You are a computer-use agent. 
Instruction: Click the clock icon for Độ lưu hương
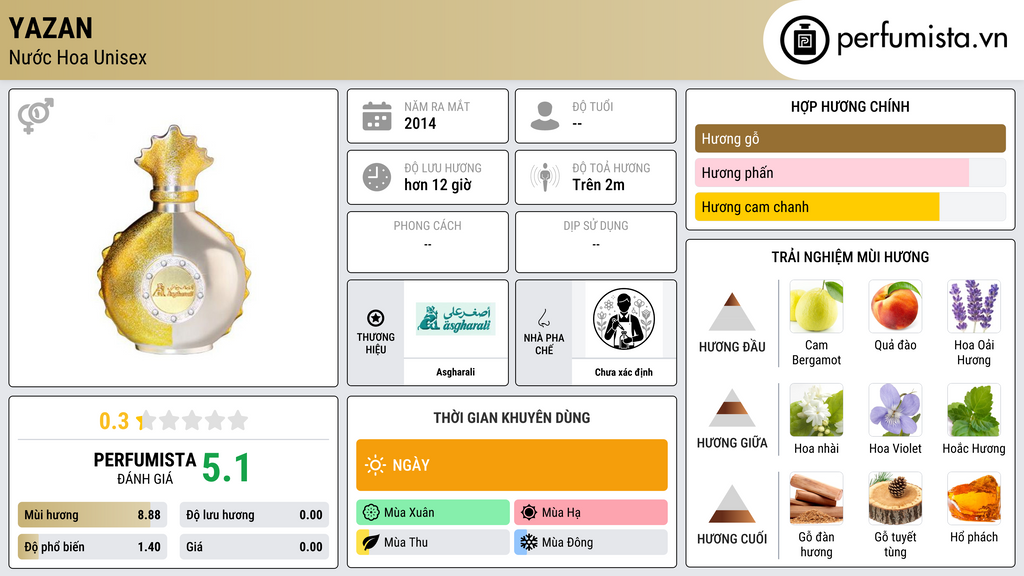(x=377, y=177)
